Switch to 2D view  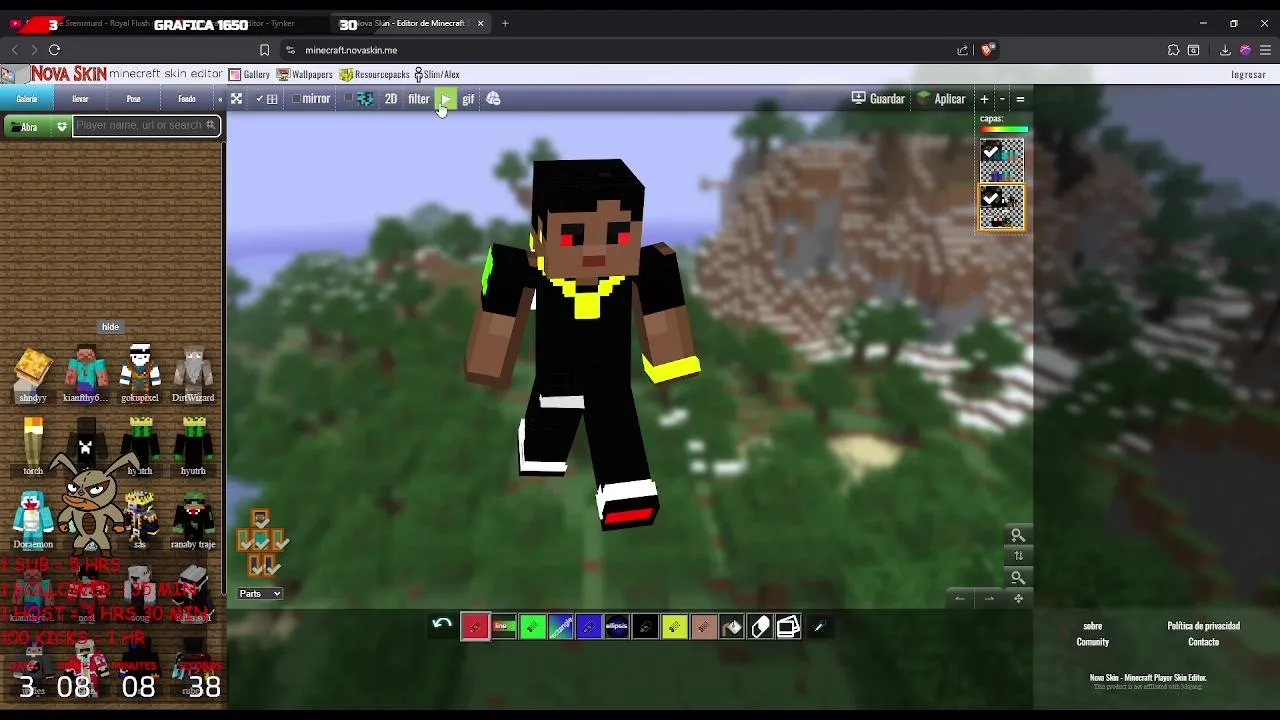391,99
